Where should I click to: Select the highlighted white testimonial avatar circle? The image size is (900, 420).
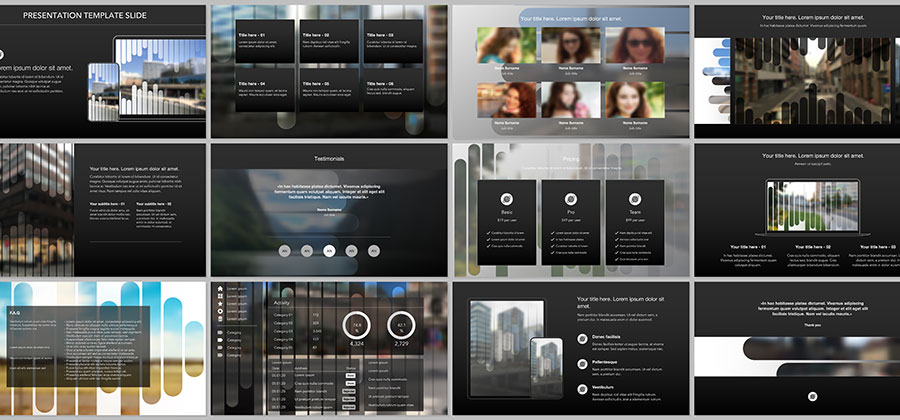[330, 251]
